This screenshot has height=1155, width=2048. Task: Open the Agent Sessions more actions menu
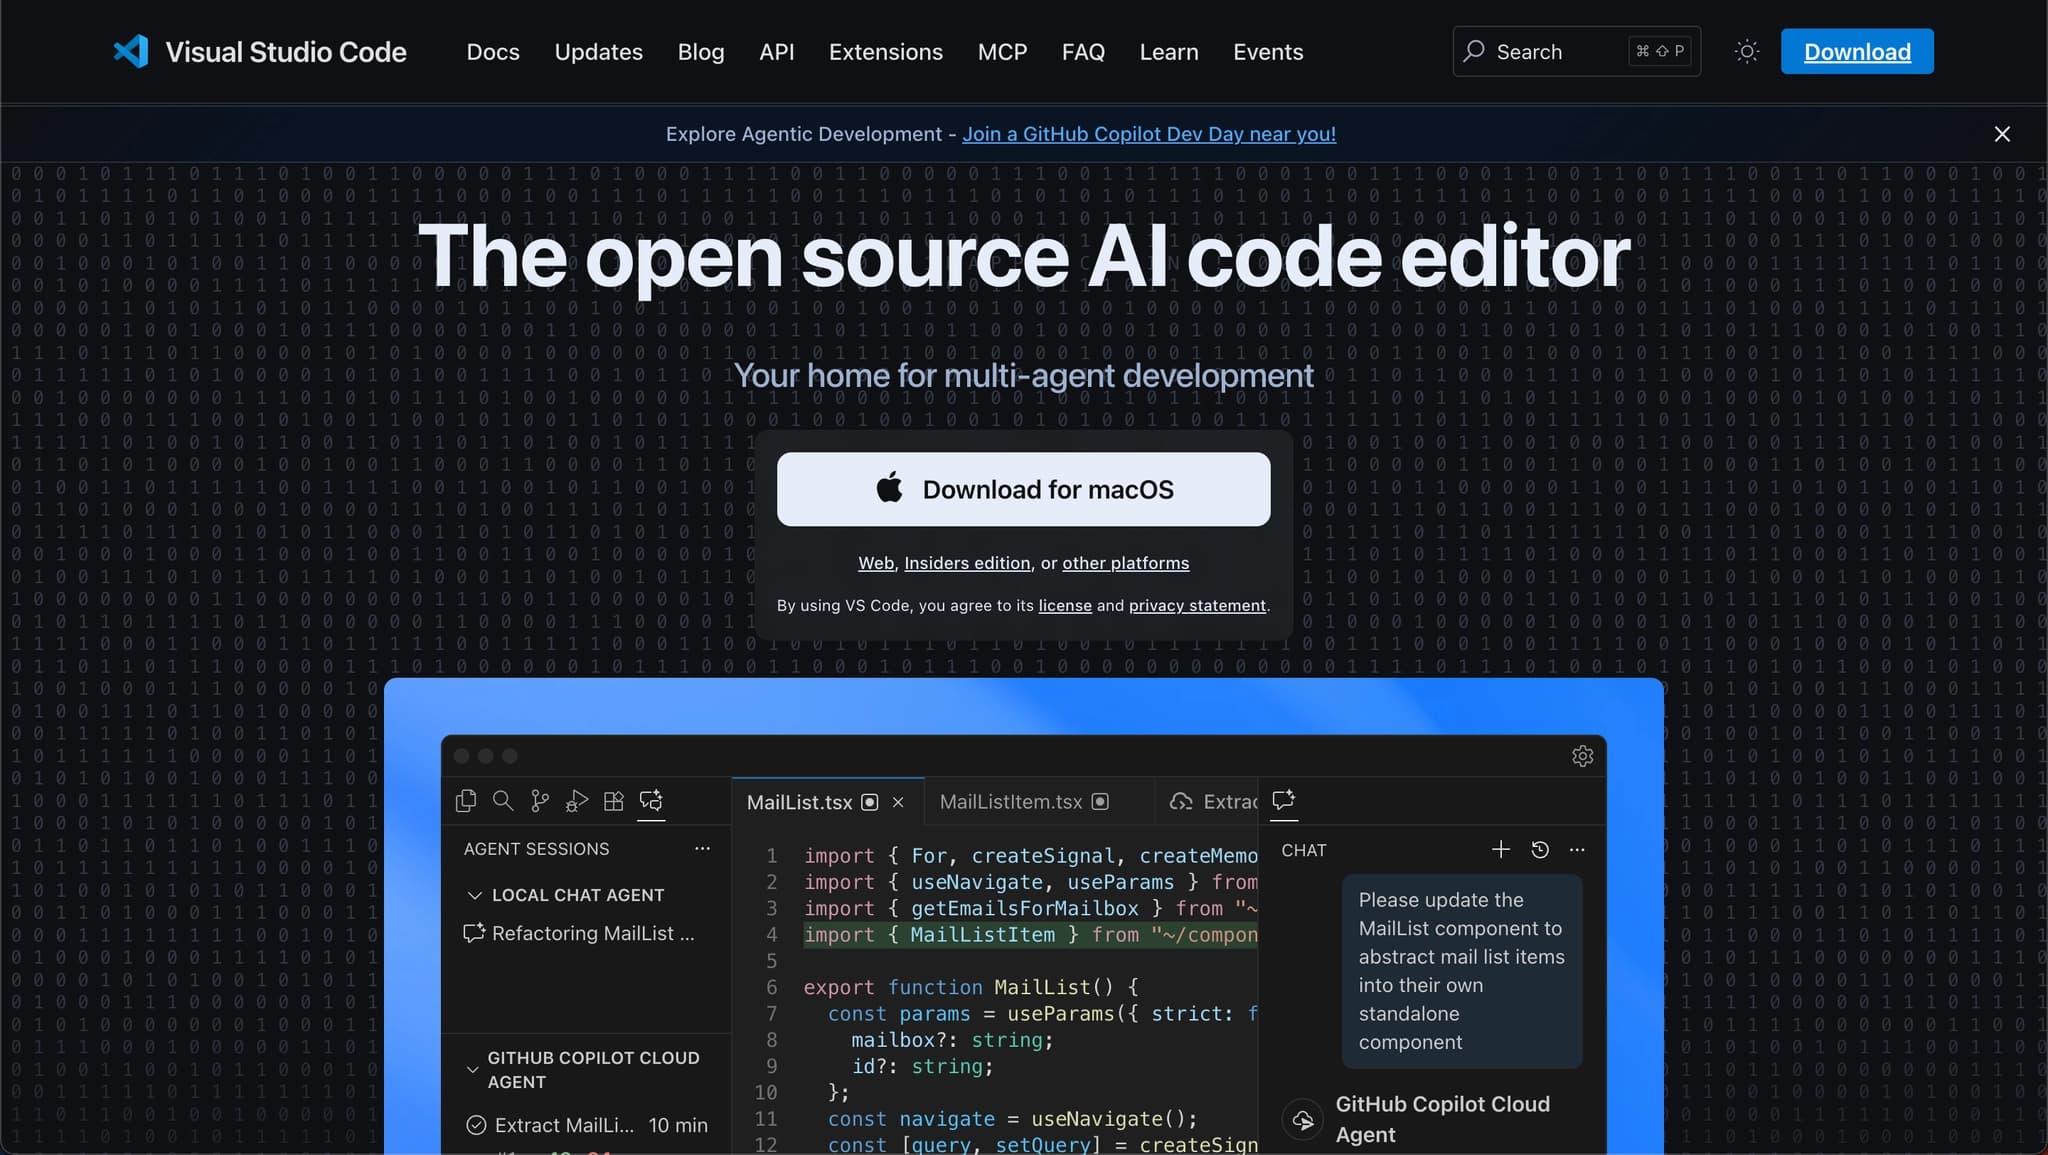[703, 848]
